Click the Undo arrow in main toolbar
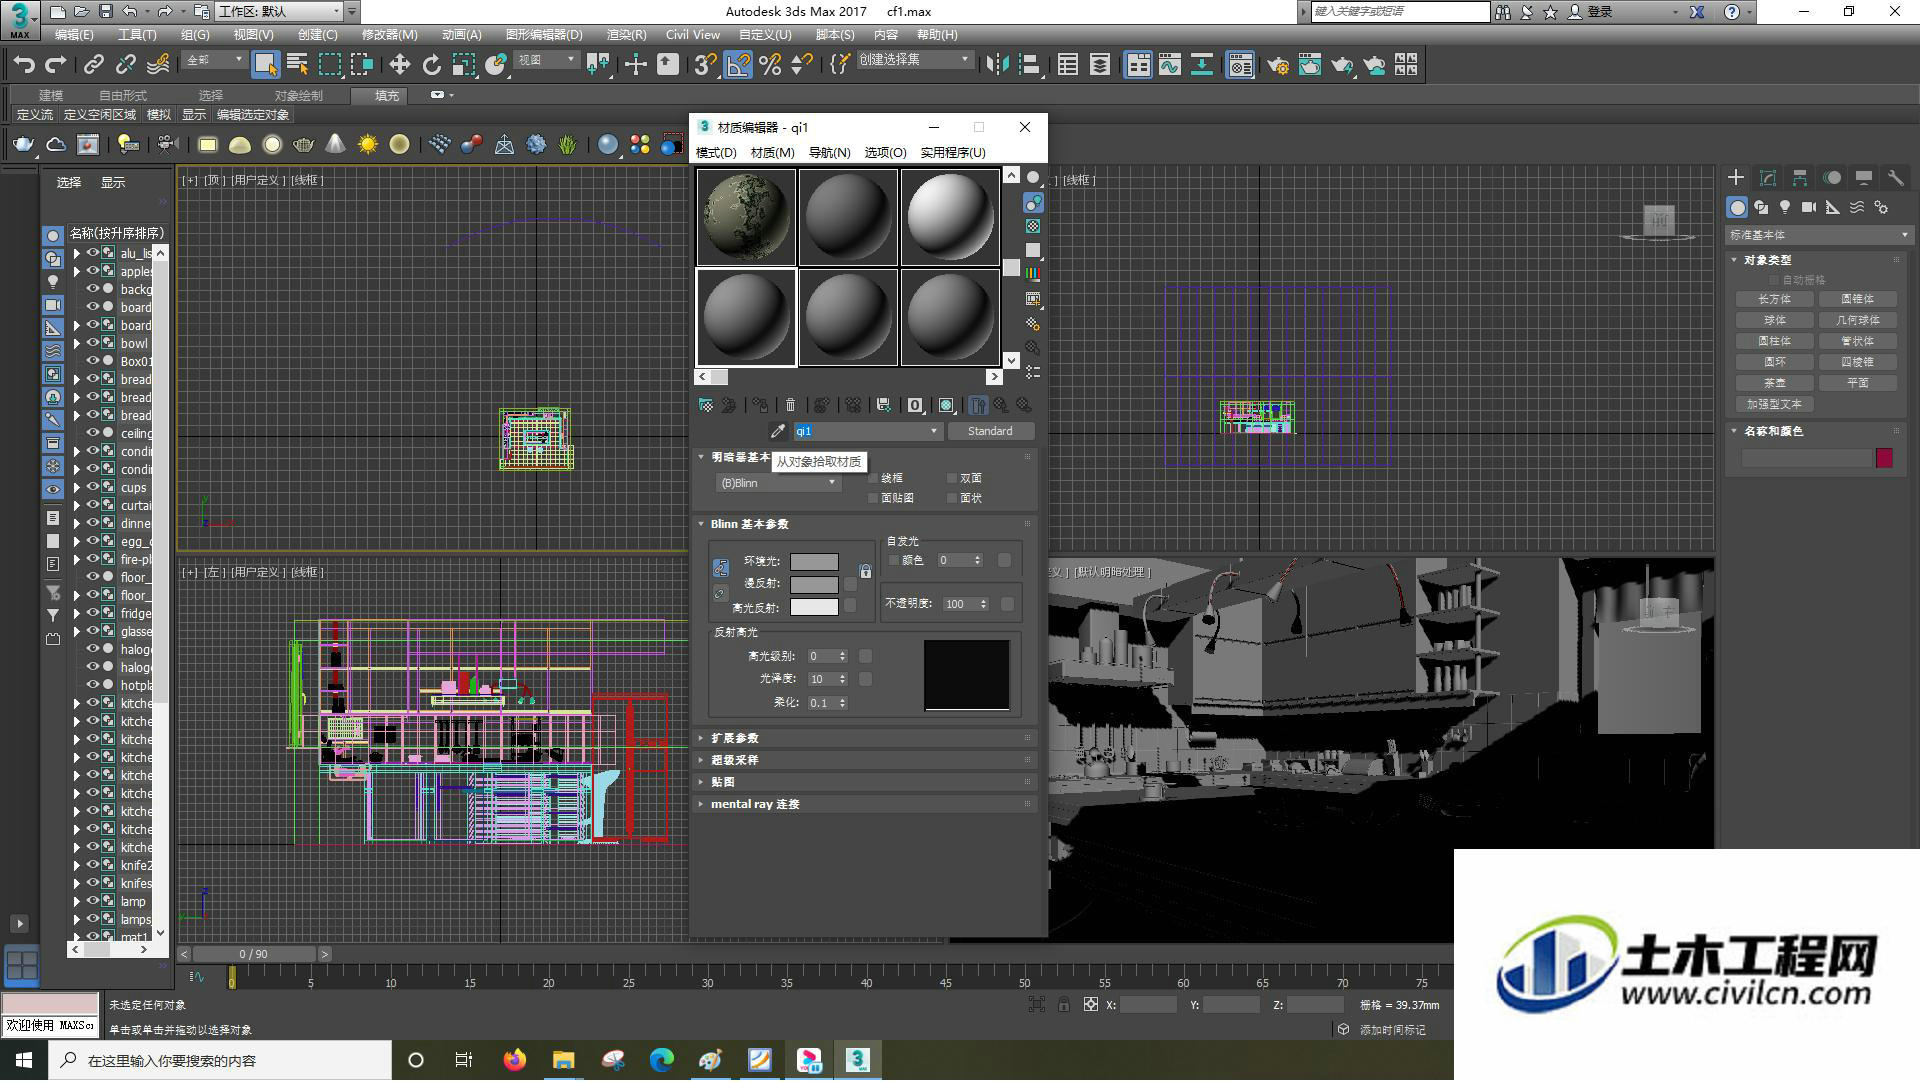The width and height of the screenshot is (1920, 1082). pyautogui.click(x=24, y=65)
